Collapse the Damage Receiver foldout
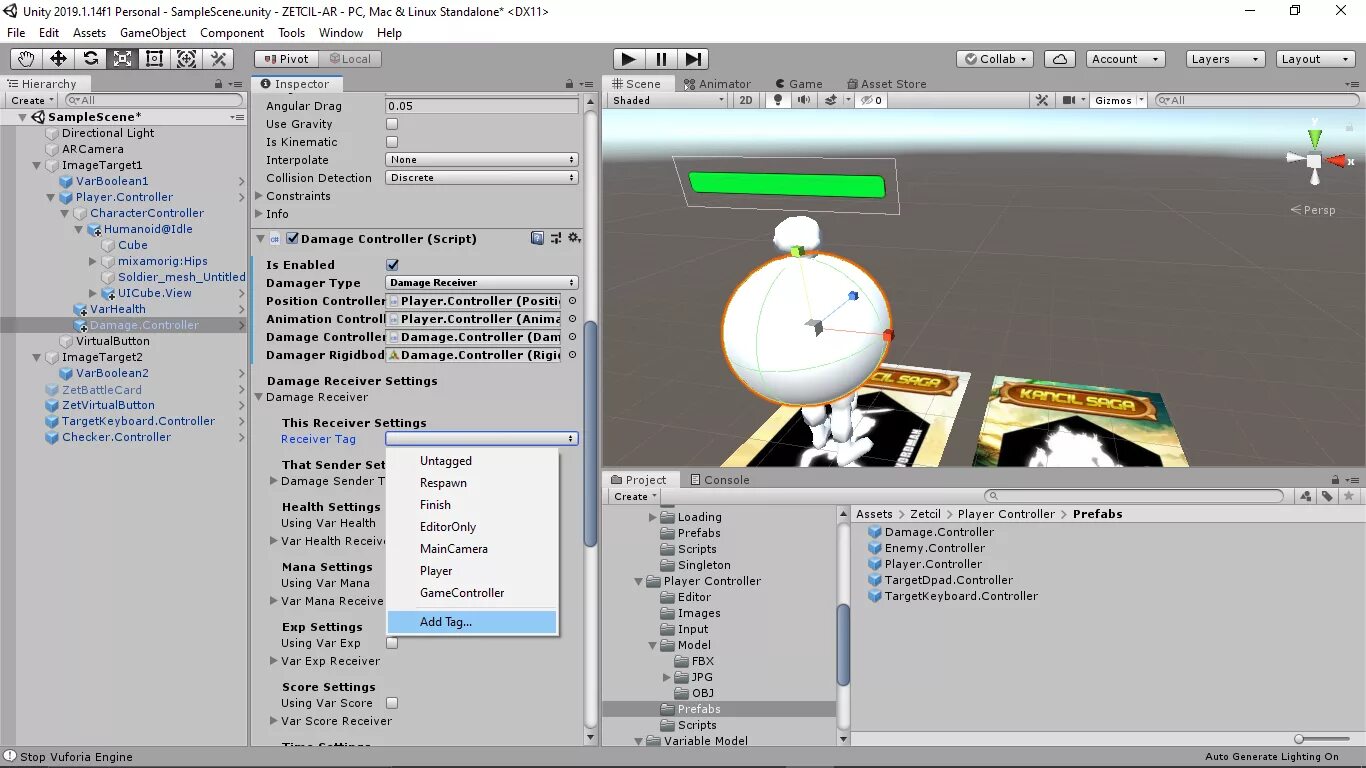 [259, 397]
